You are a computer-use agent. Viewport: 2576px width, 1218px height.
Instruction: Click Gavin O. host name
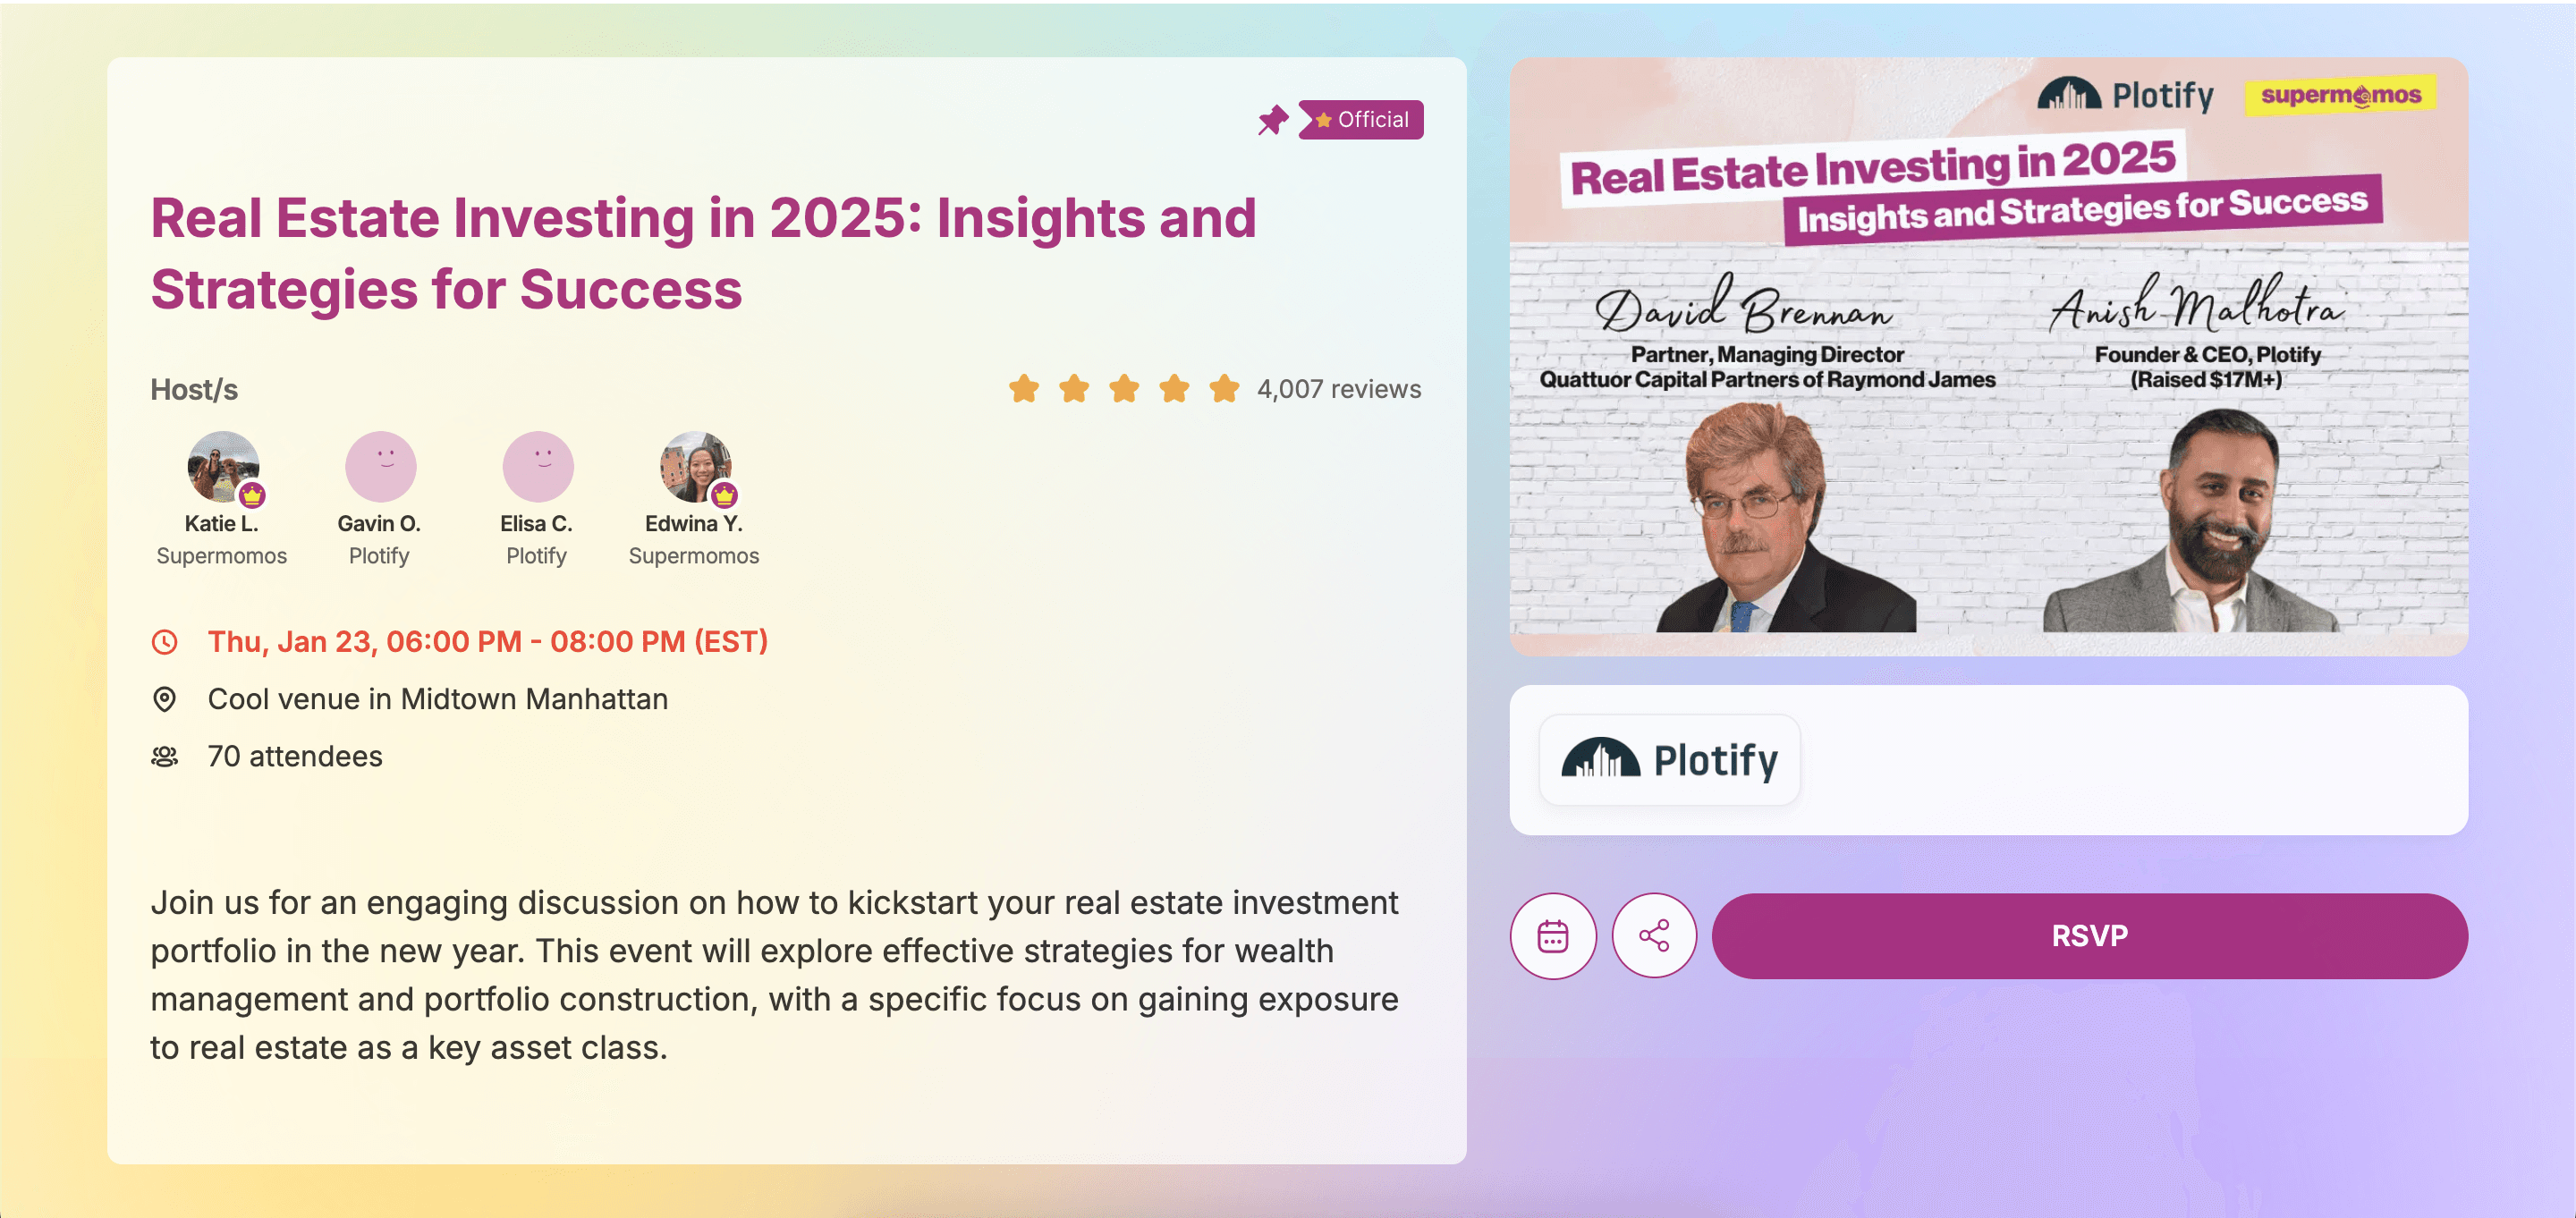379,524
